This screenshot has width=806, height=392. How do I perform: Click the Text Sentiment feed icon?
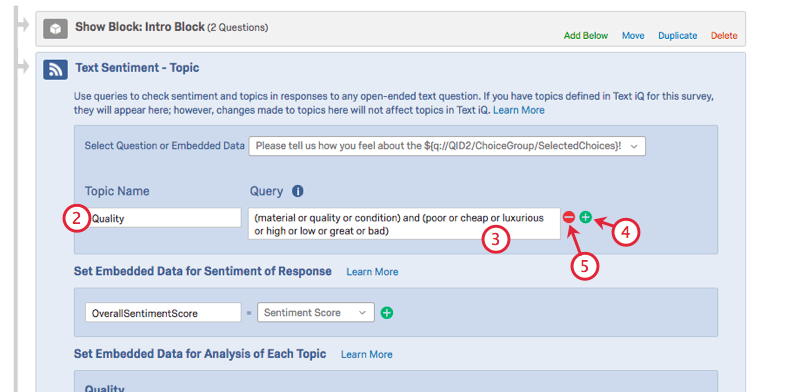[56, 69]
